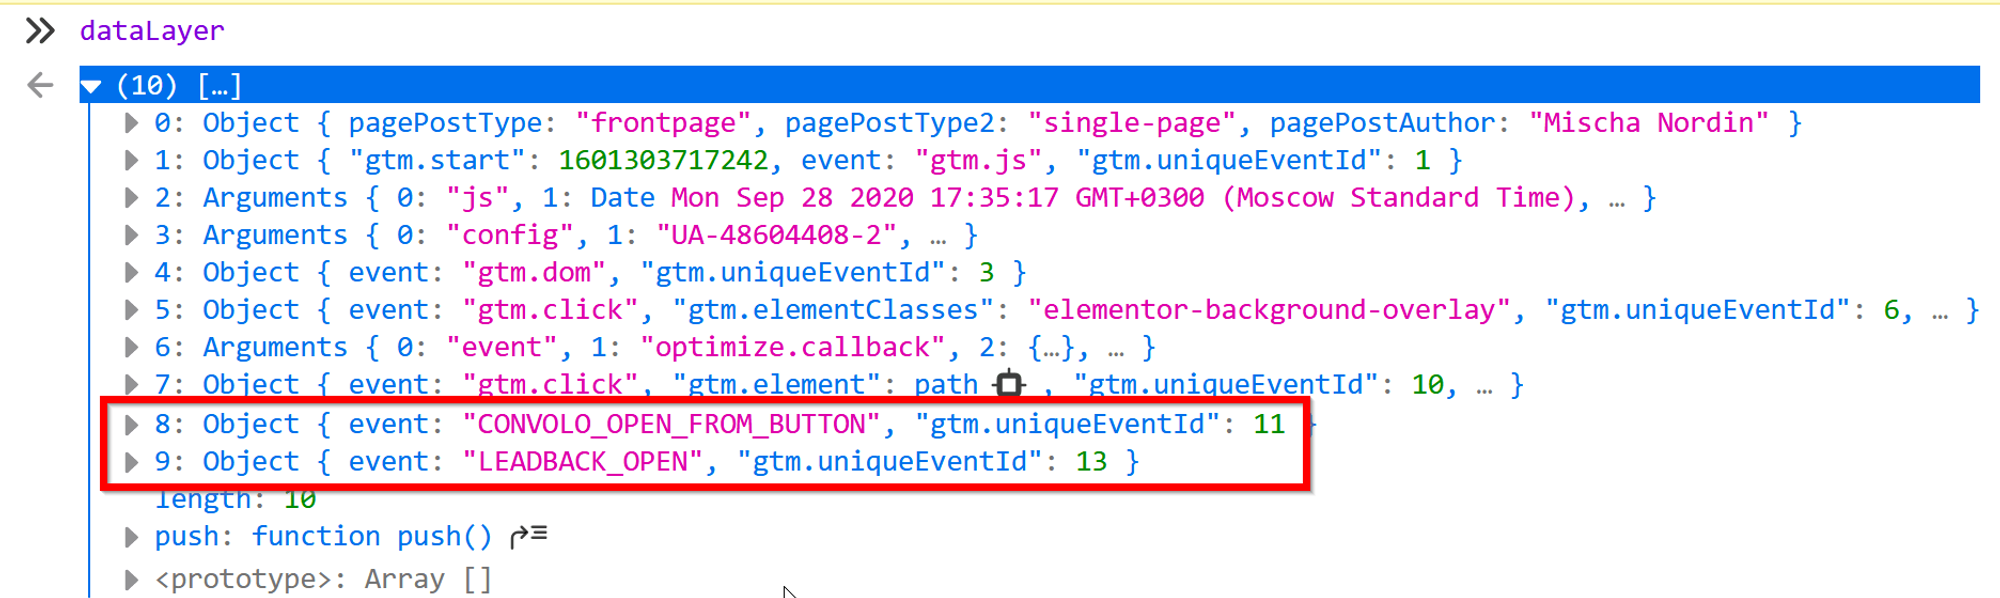This screenshot has height=598, width=2000.
Task: Select the "frontpage" pagePostType value
Action: (x=663, y=123)
